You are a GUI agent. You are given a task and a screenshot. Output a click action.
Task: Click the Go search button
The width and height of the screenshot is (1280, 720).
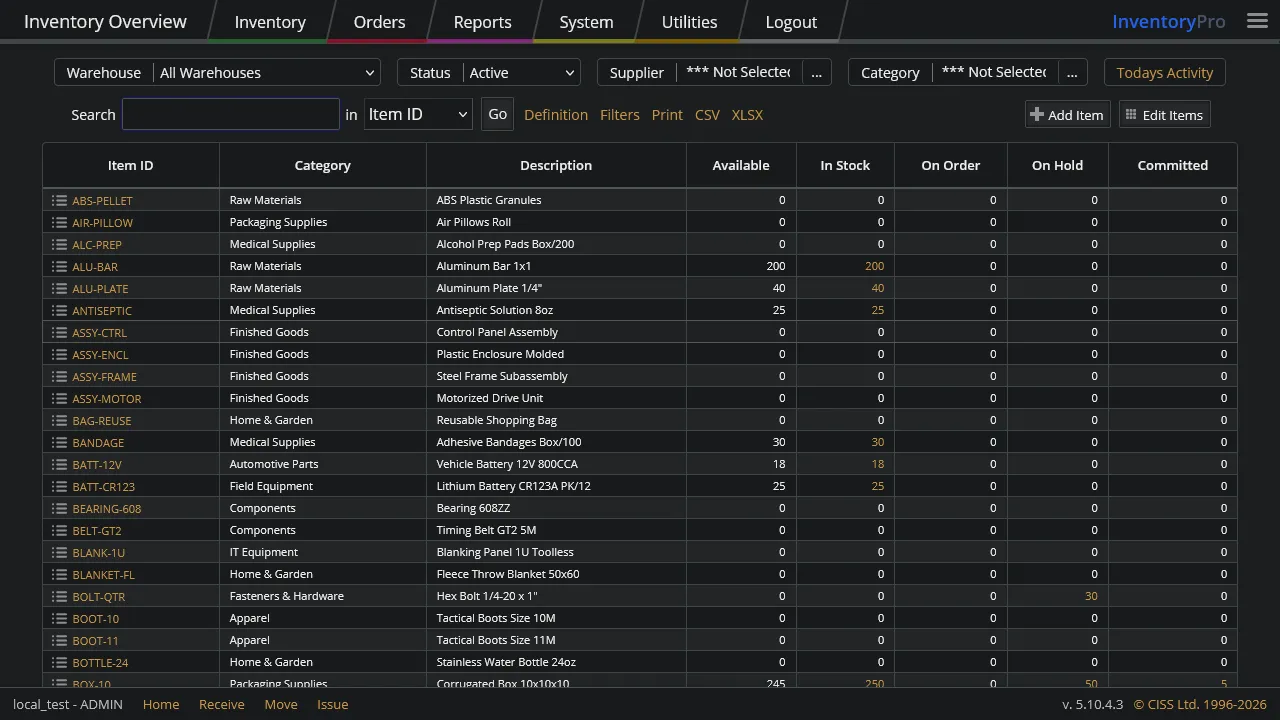point(497,114)
